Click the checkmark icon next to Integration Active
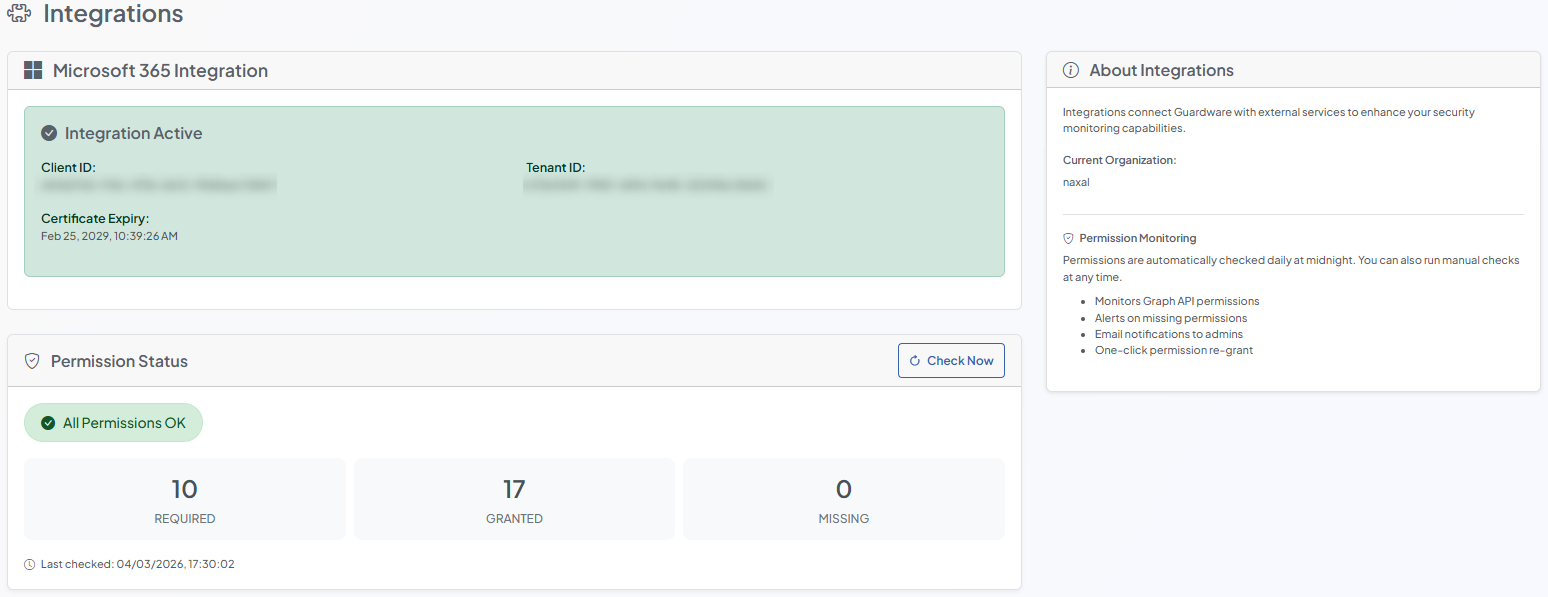The width and height of the screenshot is (1548, 597). [49, 133]
